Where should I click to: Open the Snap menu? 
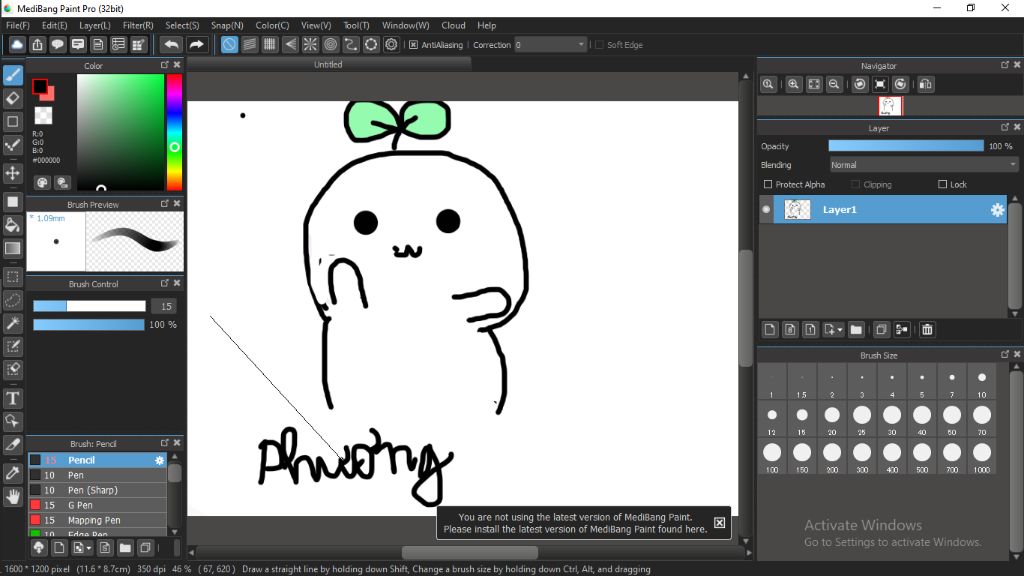click(x=227, y=25)
